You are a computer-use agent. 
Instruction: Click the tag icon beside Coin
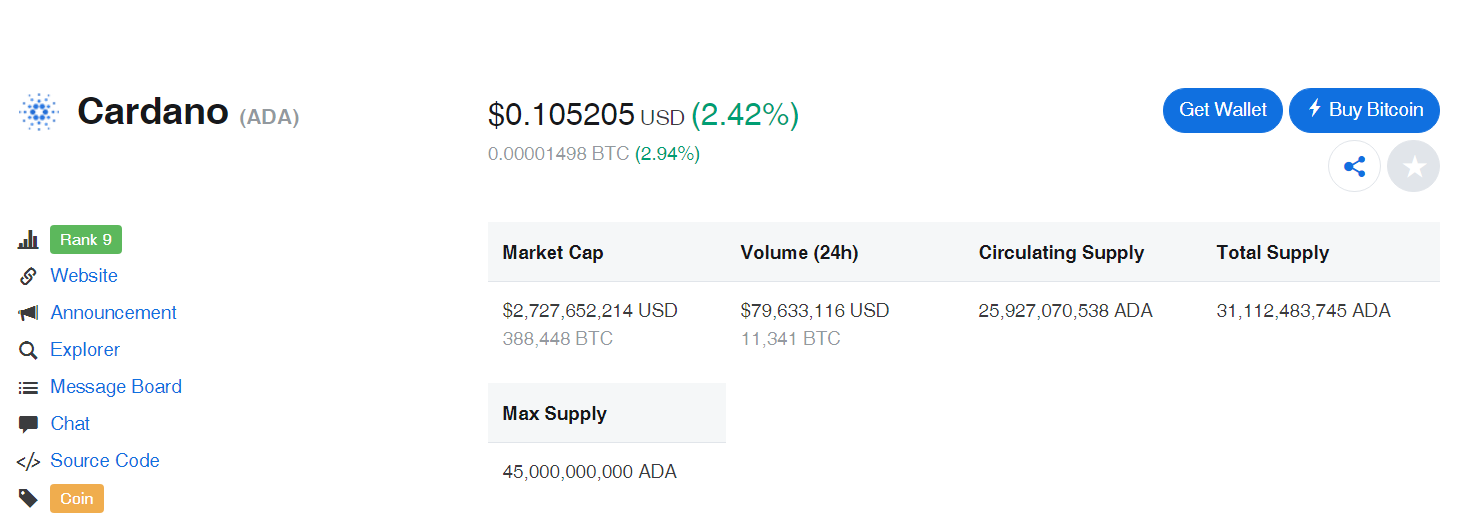point(28,498)
